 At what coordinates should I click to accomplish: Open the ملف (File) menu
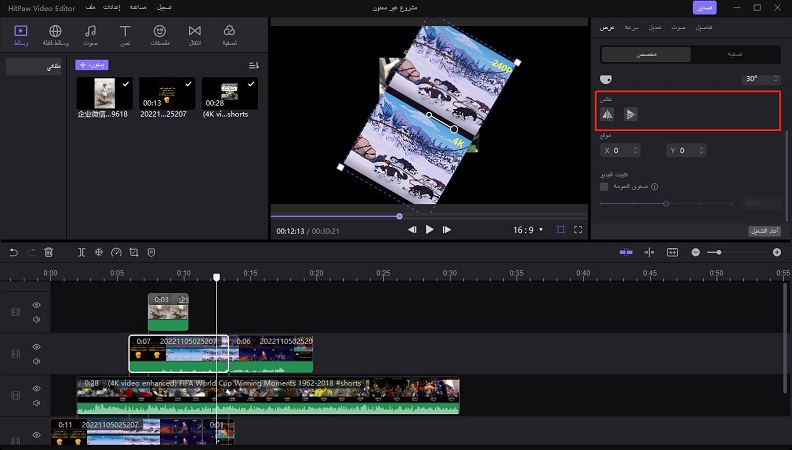[90, 7]
